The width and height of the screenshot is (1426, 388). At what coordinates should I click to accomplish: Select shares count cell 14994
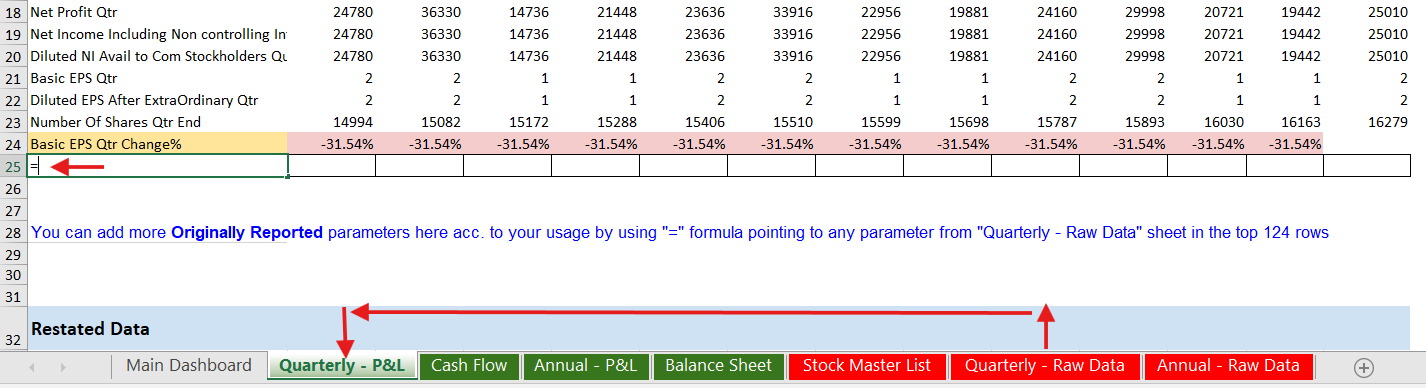pos(332,122)
